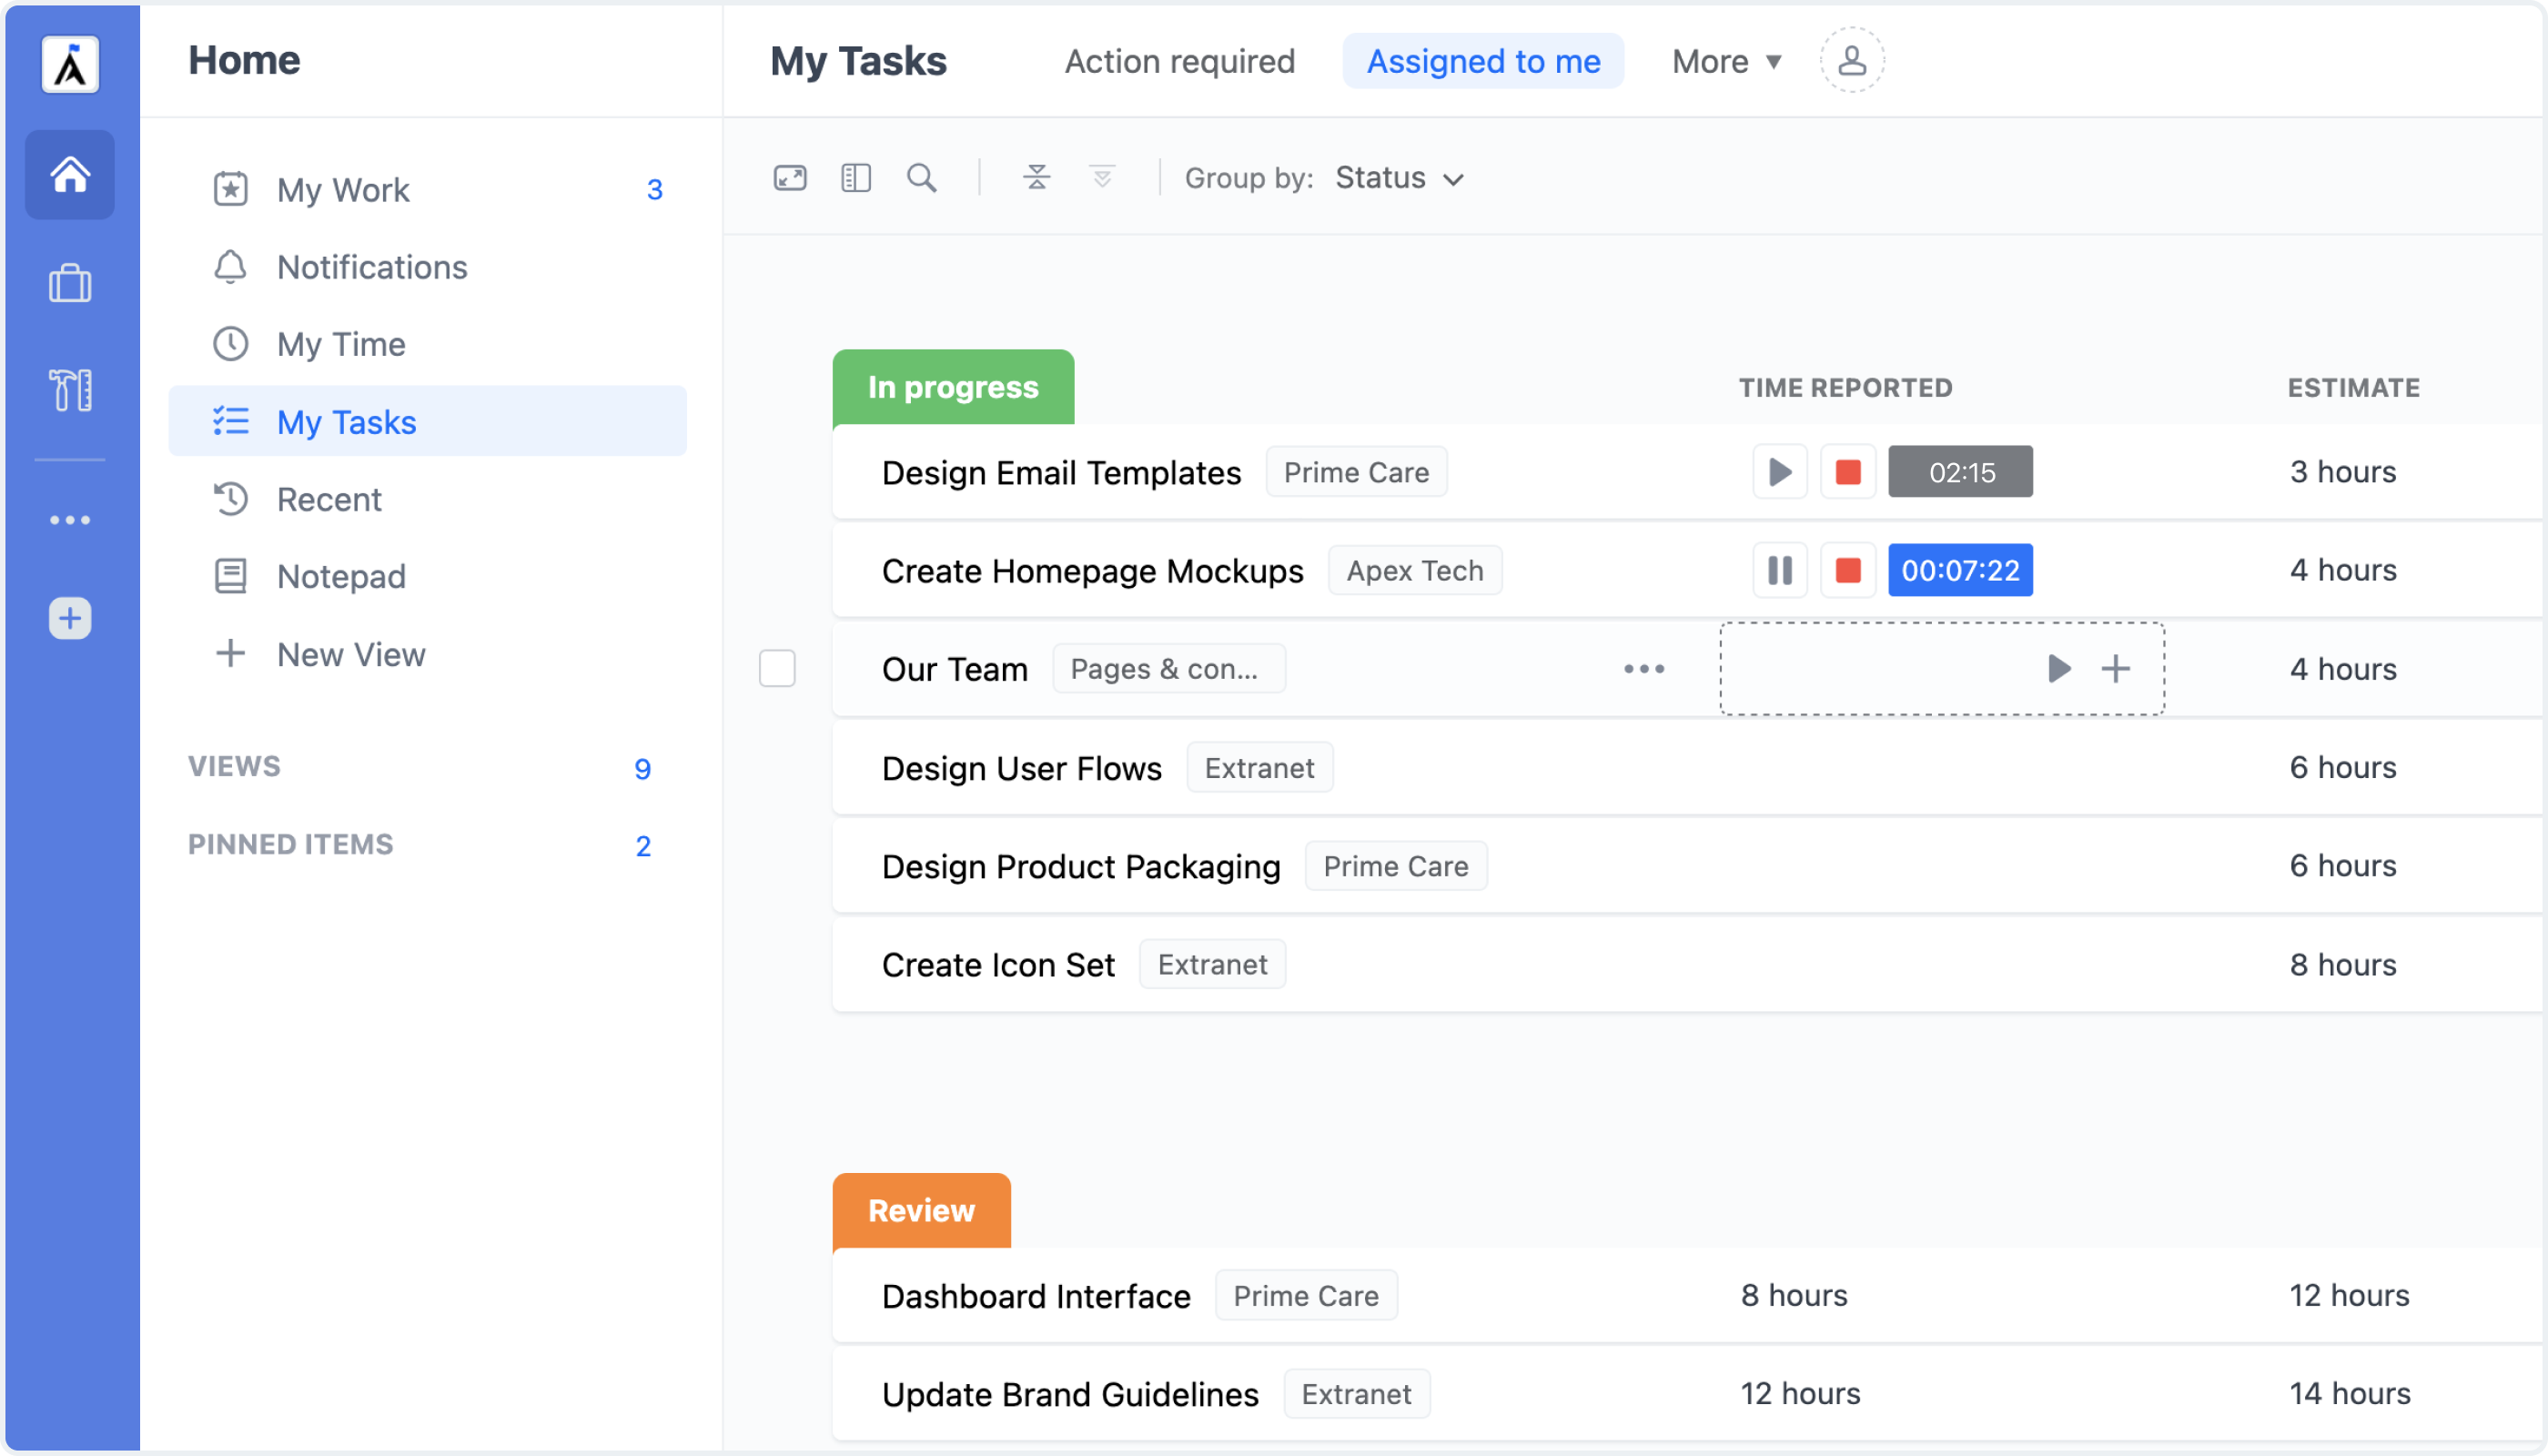Click the search icon in toolbar
Image resolution: width=2548 pixels, height=1456 pixels.
[x=922, y=177]
